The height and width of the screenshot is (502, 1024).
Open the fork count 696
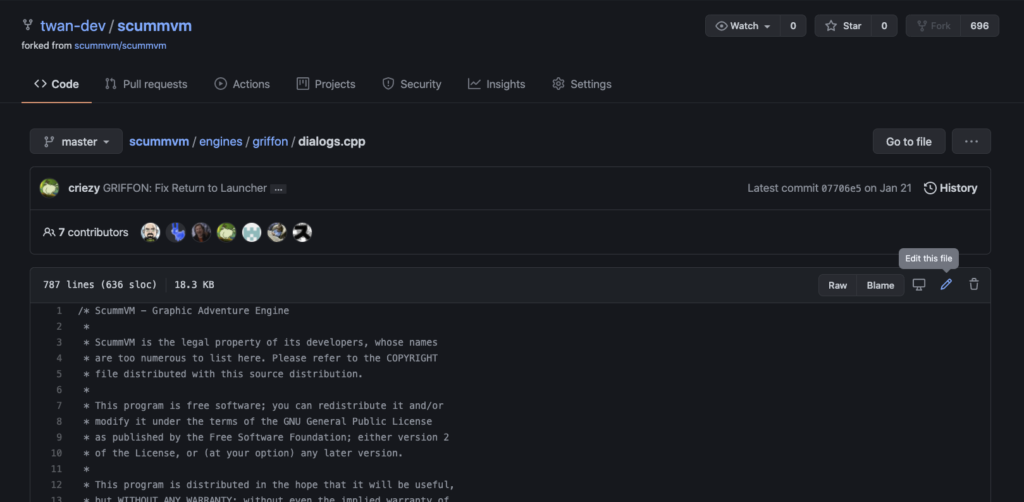(980, 26)
